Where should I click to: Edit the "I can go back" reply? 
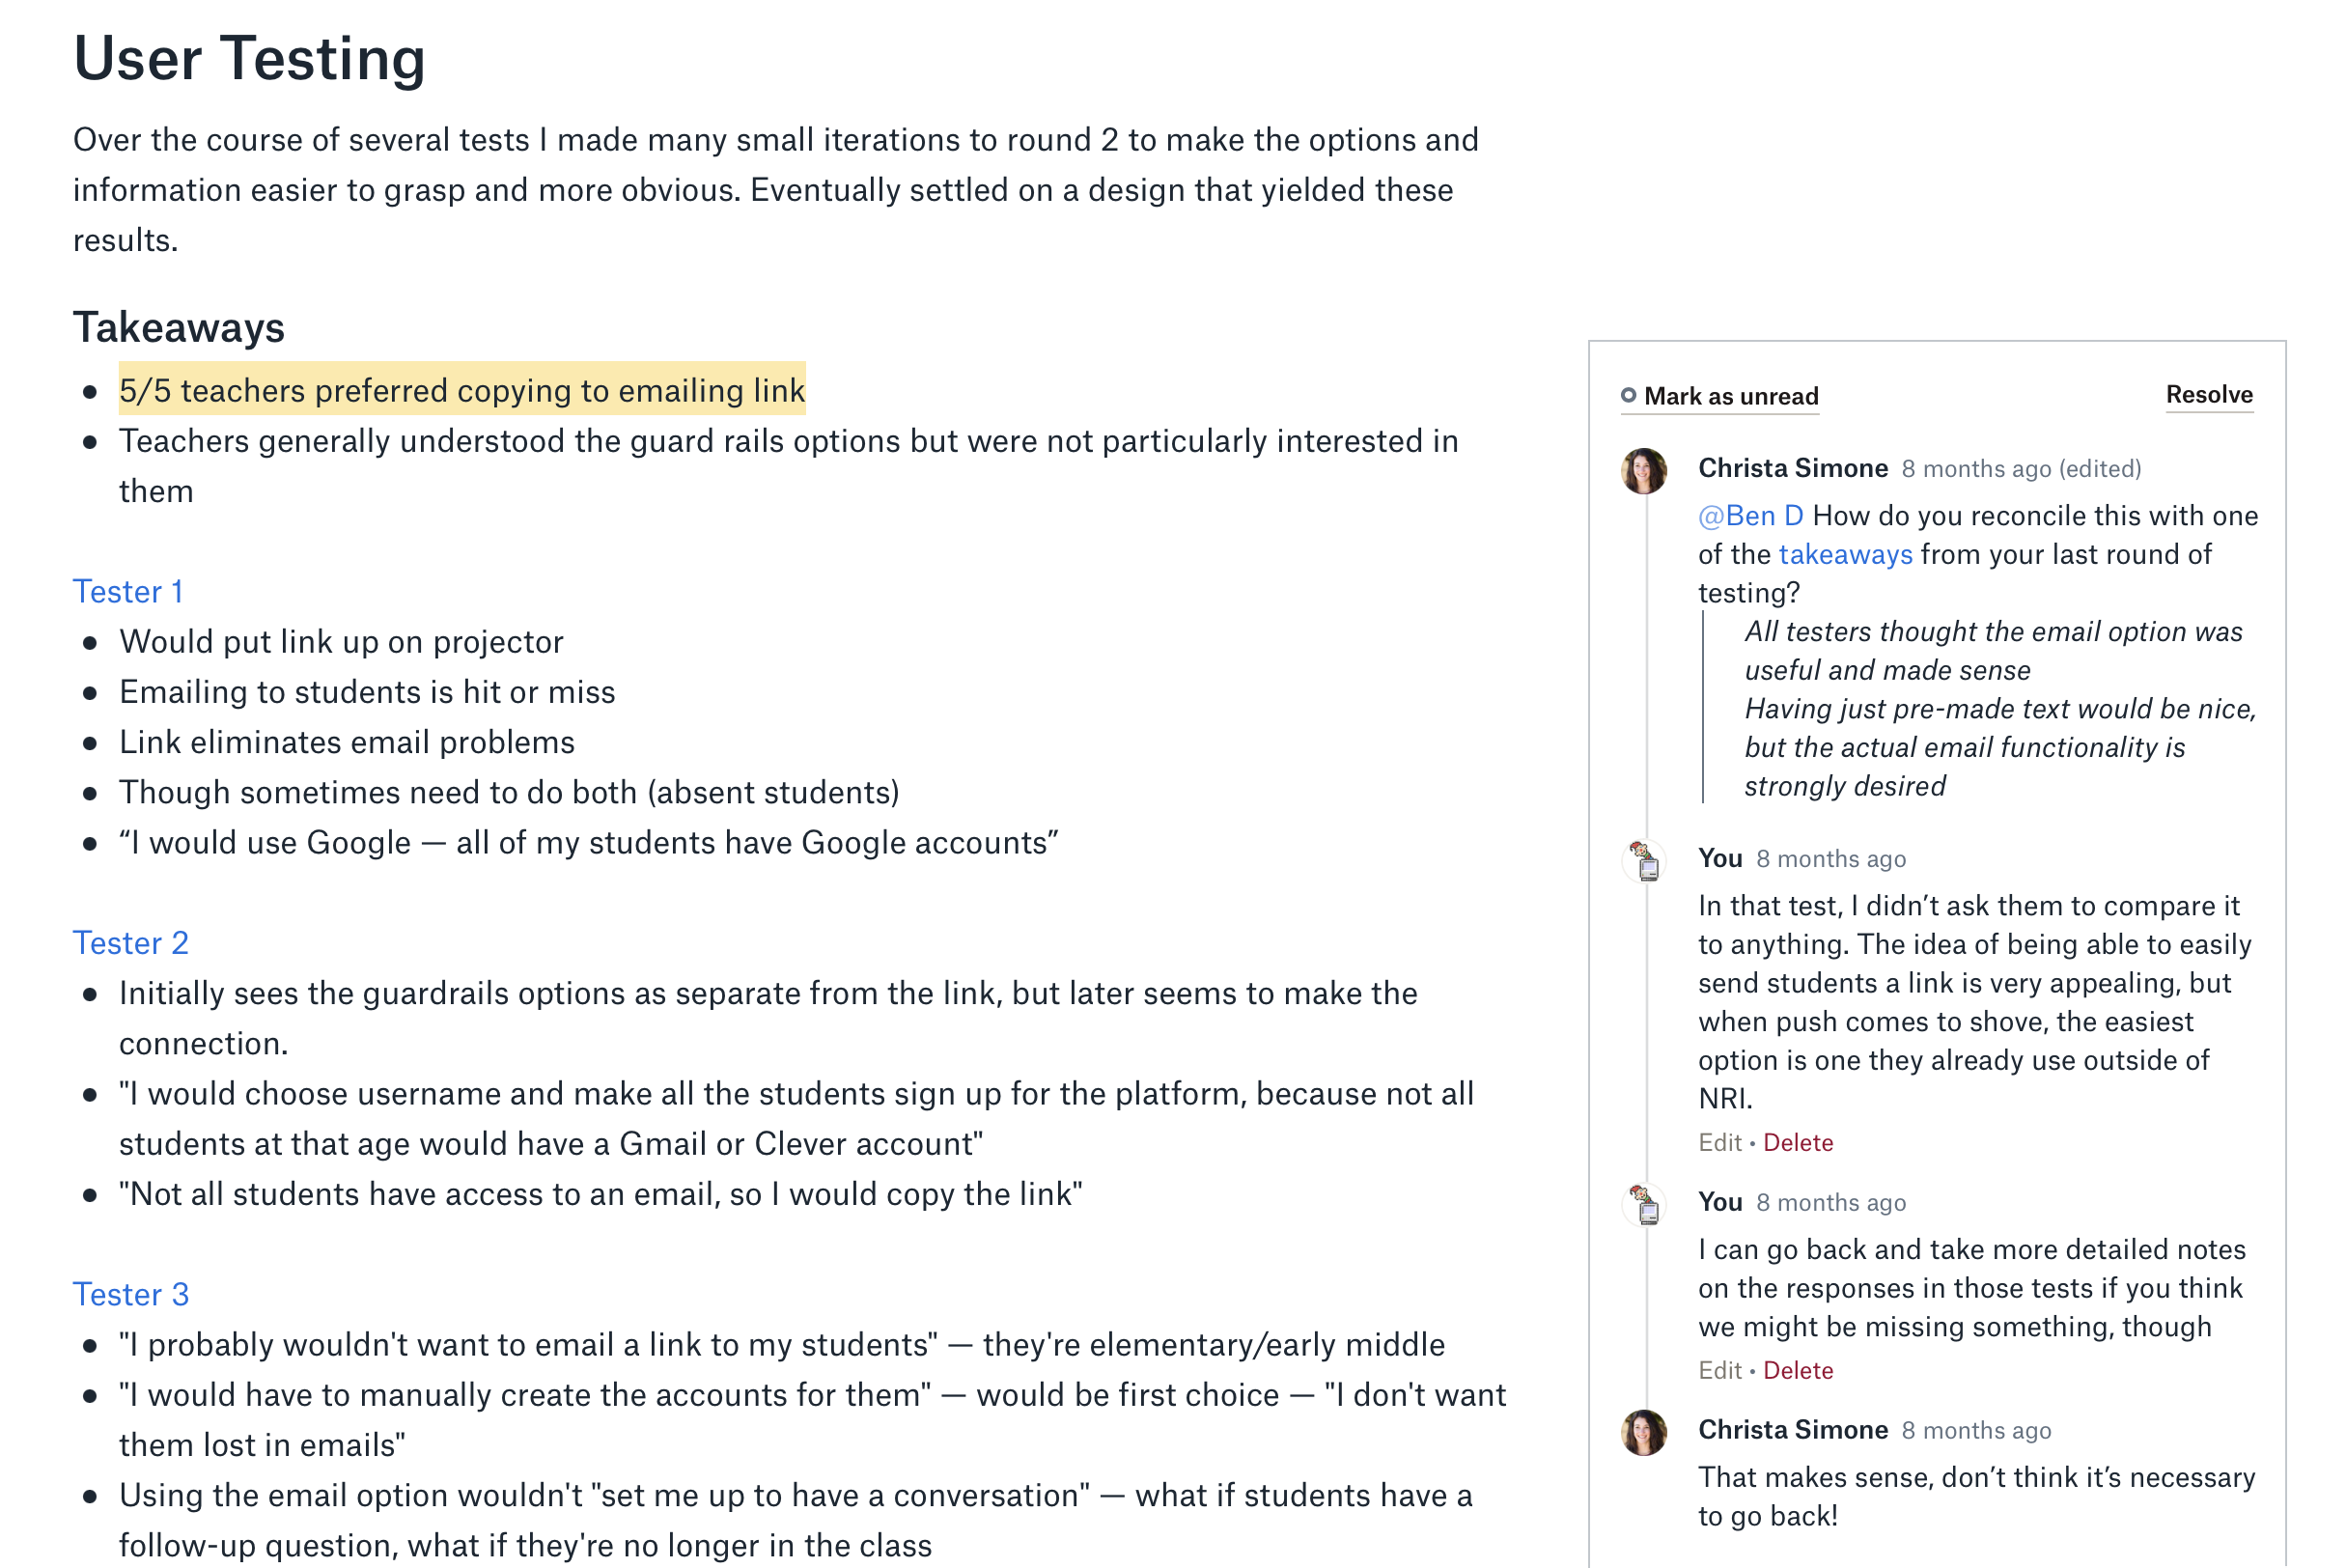(x=1719, y=1371)
